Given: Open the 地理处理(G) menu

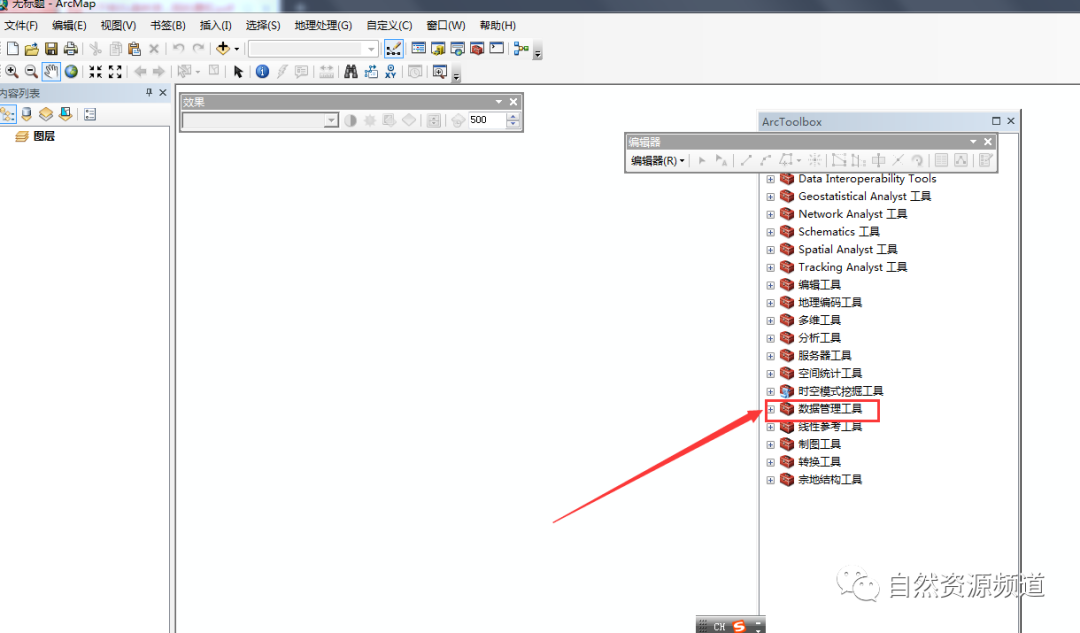Looking at the screenshot, I should [x=323, y=25].
